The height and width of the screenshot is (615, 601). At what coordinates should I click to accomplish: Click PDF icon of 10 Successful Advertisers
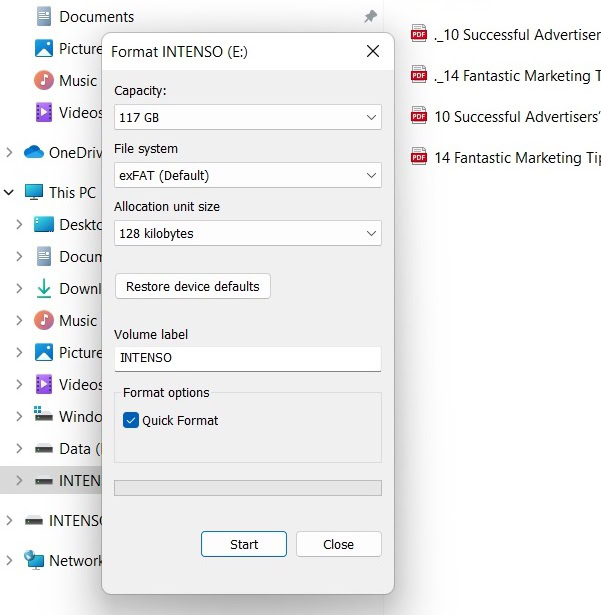[419, 116]
